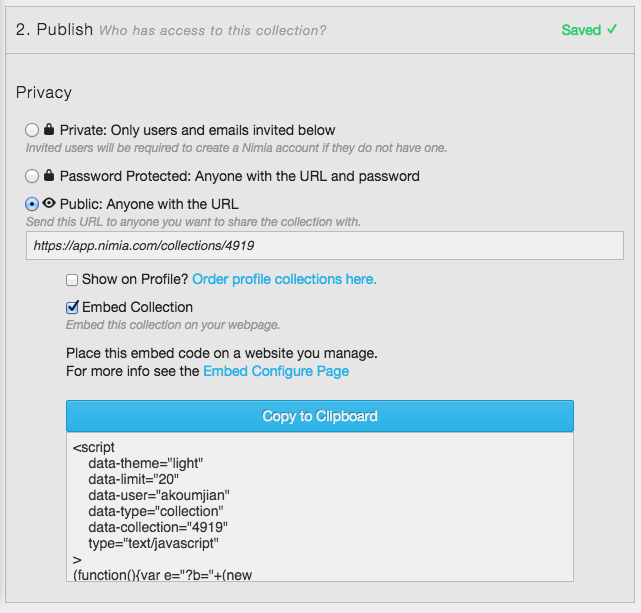Click inside the embed code text area
641x613 pixels.
pyautogui.click(x=320, y=507)
